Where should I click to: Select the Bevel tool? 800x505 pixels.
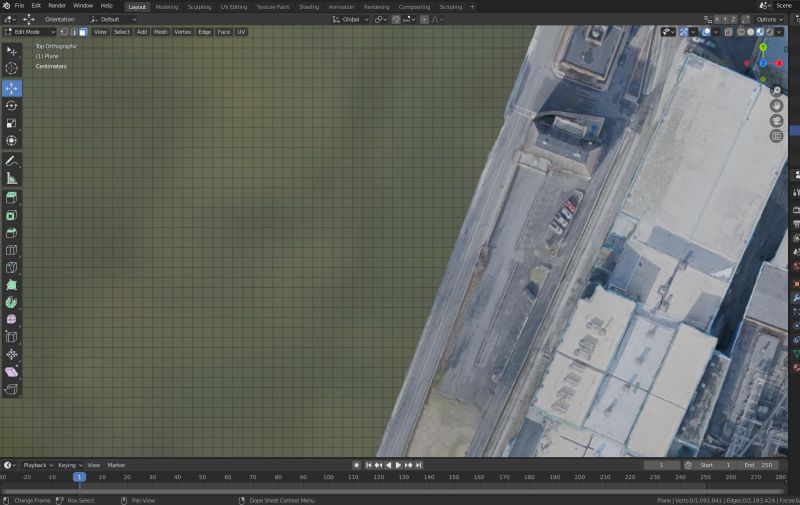tap(11, 233)
